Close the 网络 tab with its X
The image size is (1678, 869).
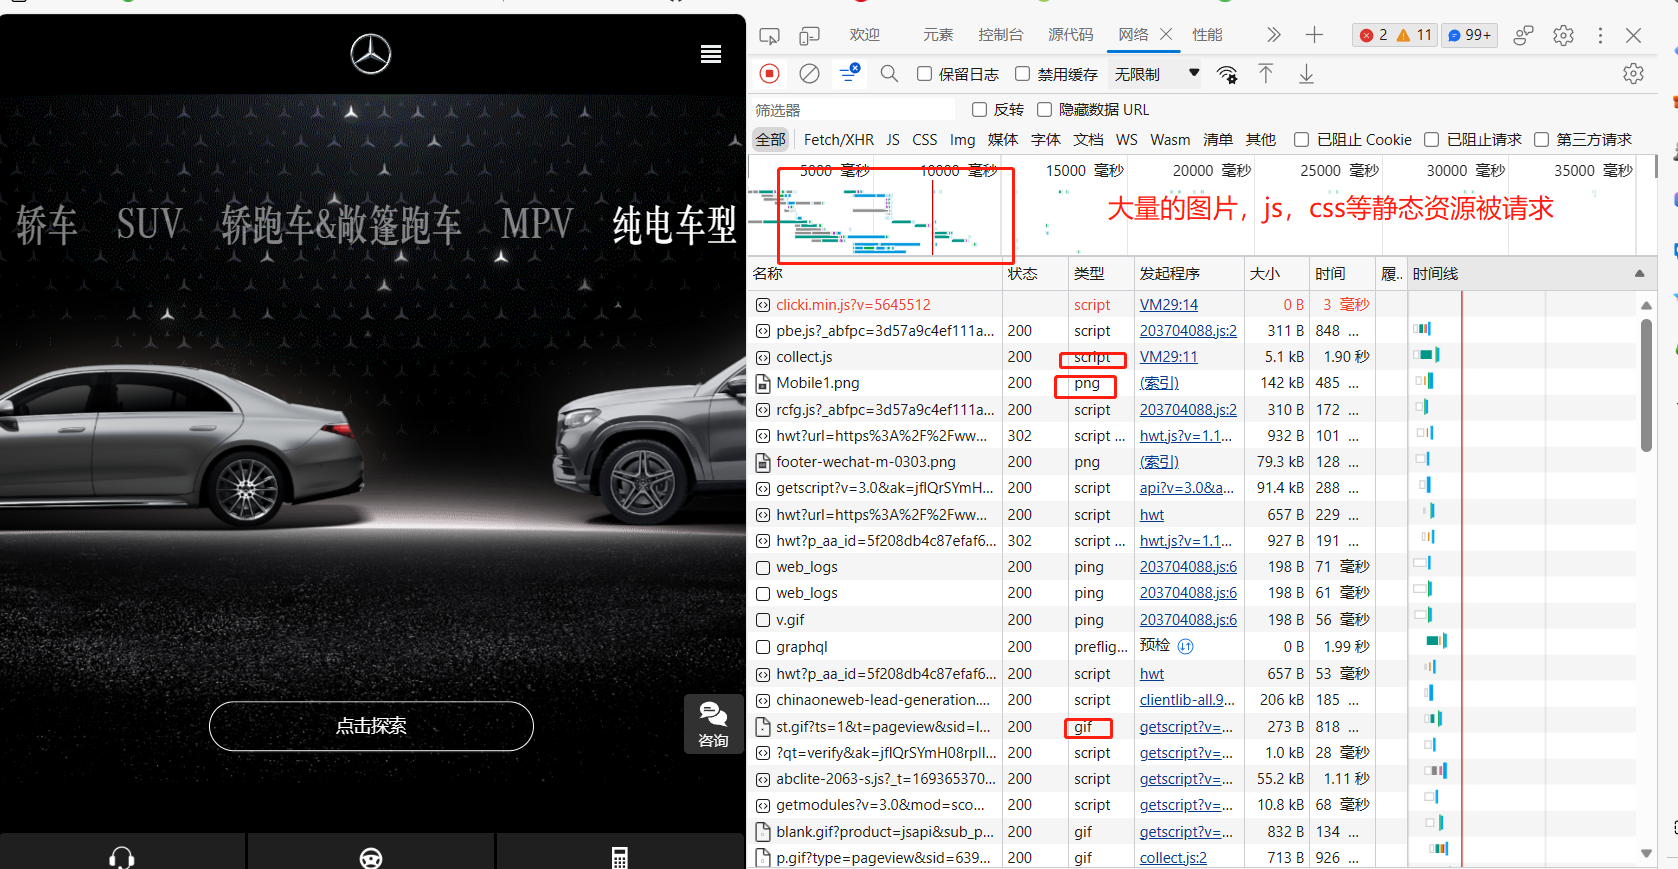(x=1166, y=34)
